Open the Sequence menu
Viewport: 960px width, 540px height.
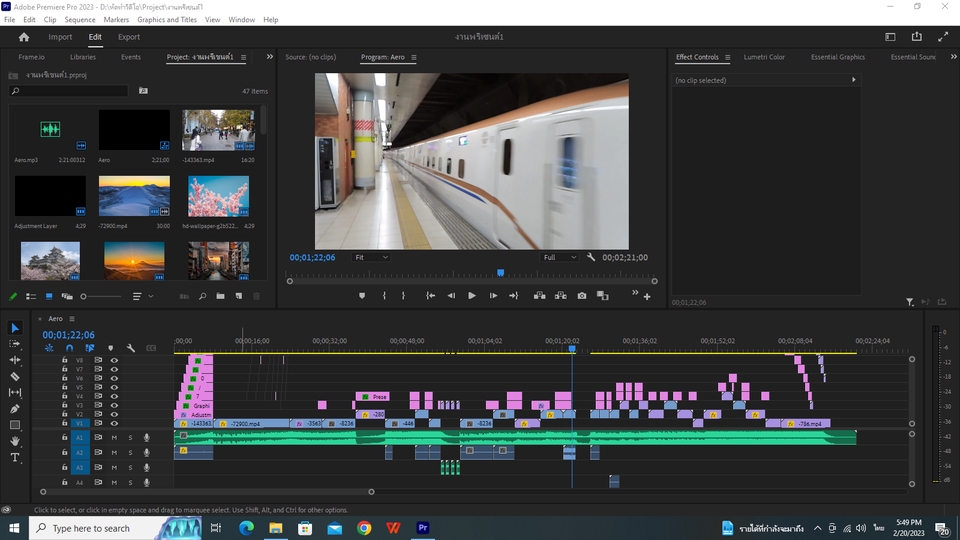point(80,19)
